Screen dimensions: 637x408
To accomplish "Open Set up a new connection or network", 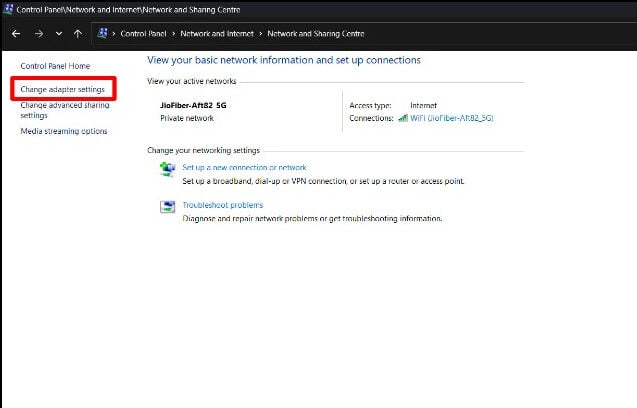I will coord(244,167).
